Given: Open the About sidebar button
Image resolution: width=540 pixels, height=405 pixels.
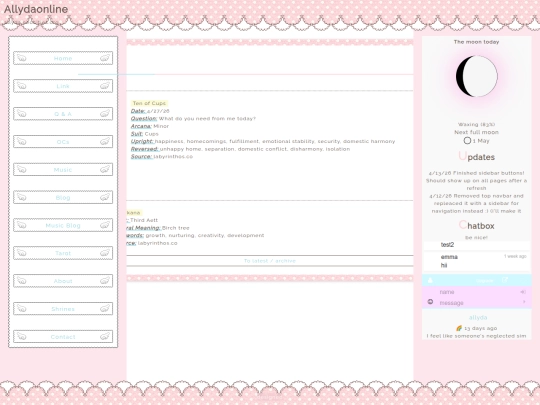Looking at the screenshot, I should [63, 281].
